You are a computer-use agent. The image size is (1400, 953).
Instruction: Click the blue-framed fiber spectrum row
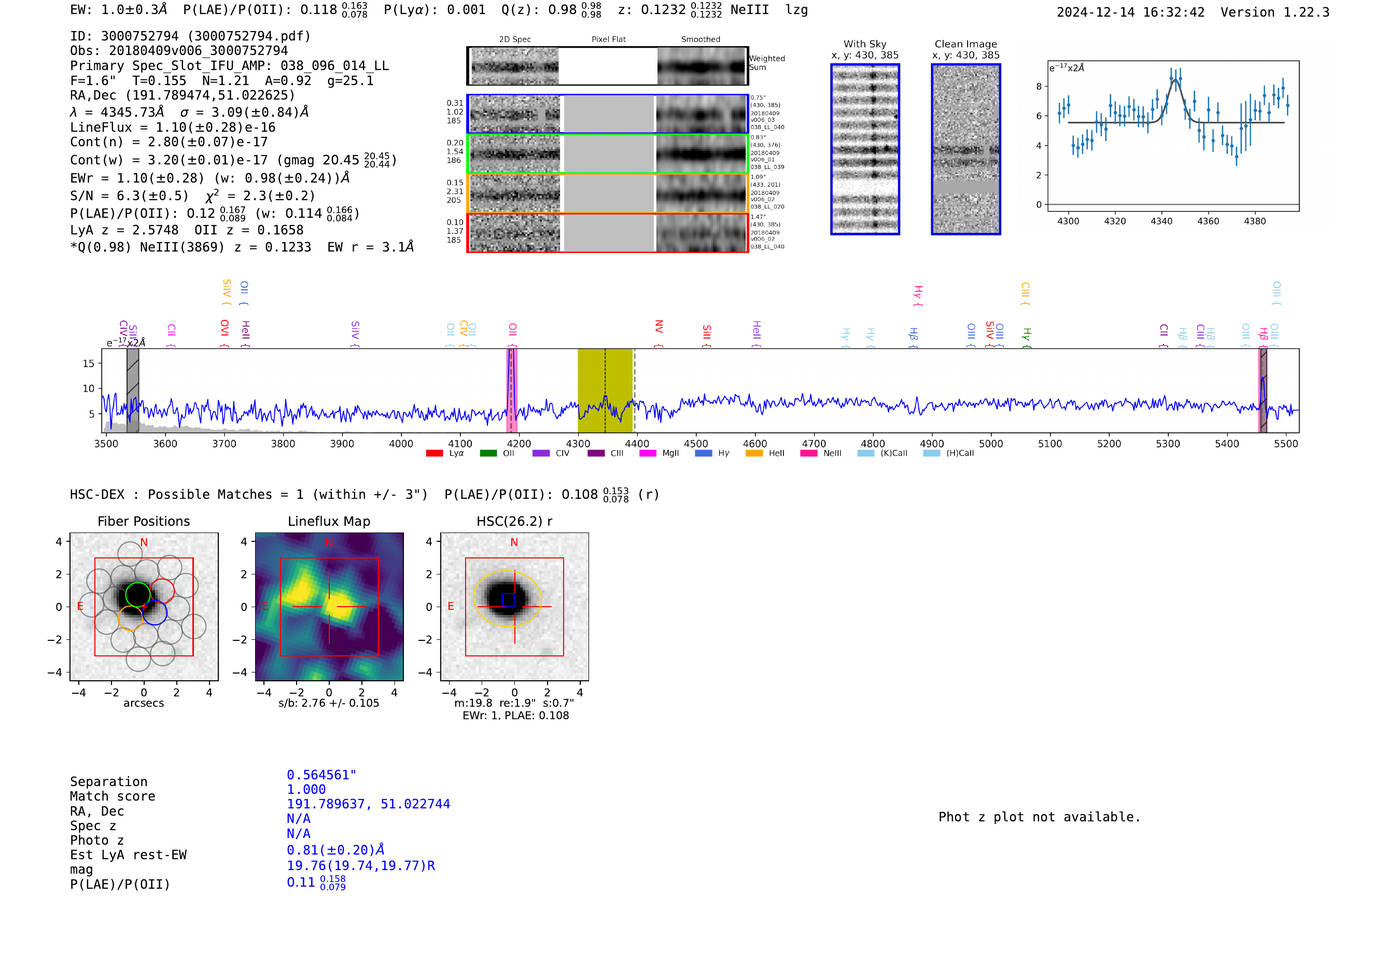(x=608, y=114)
